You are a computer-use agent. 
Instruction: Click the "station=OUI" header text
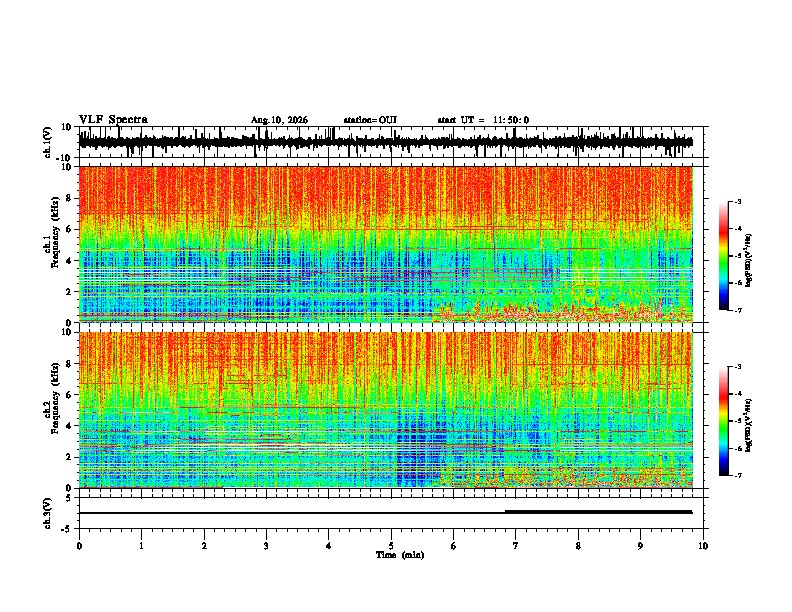(x=370, y=120)
